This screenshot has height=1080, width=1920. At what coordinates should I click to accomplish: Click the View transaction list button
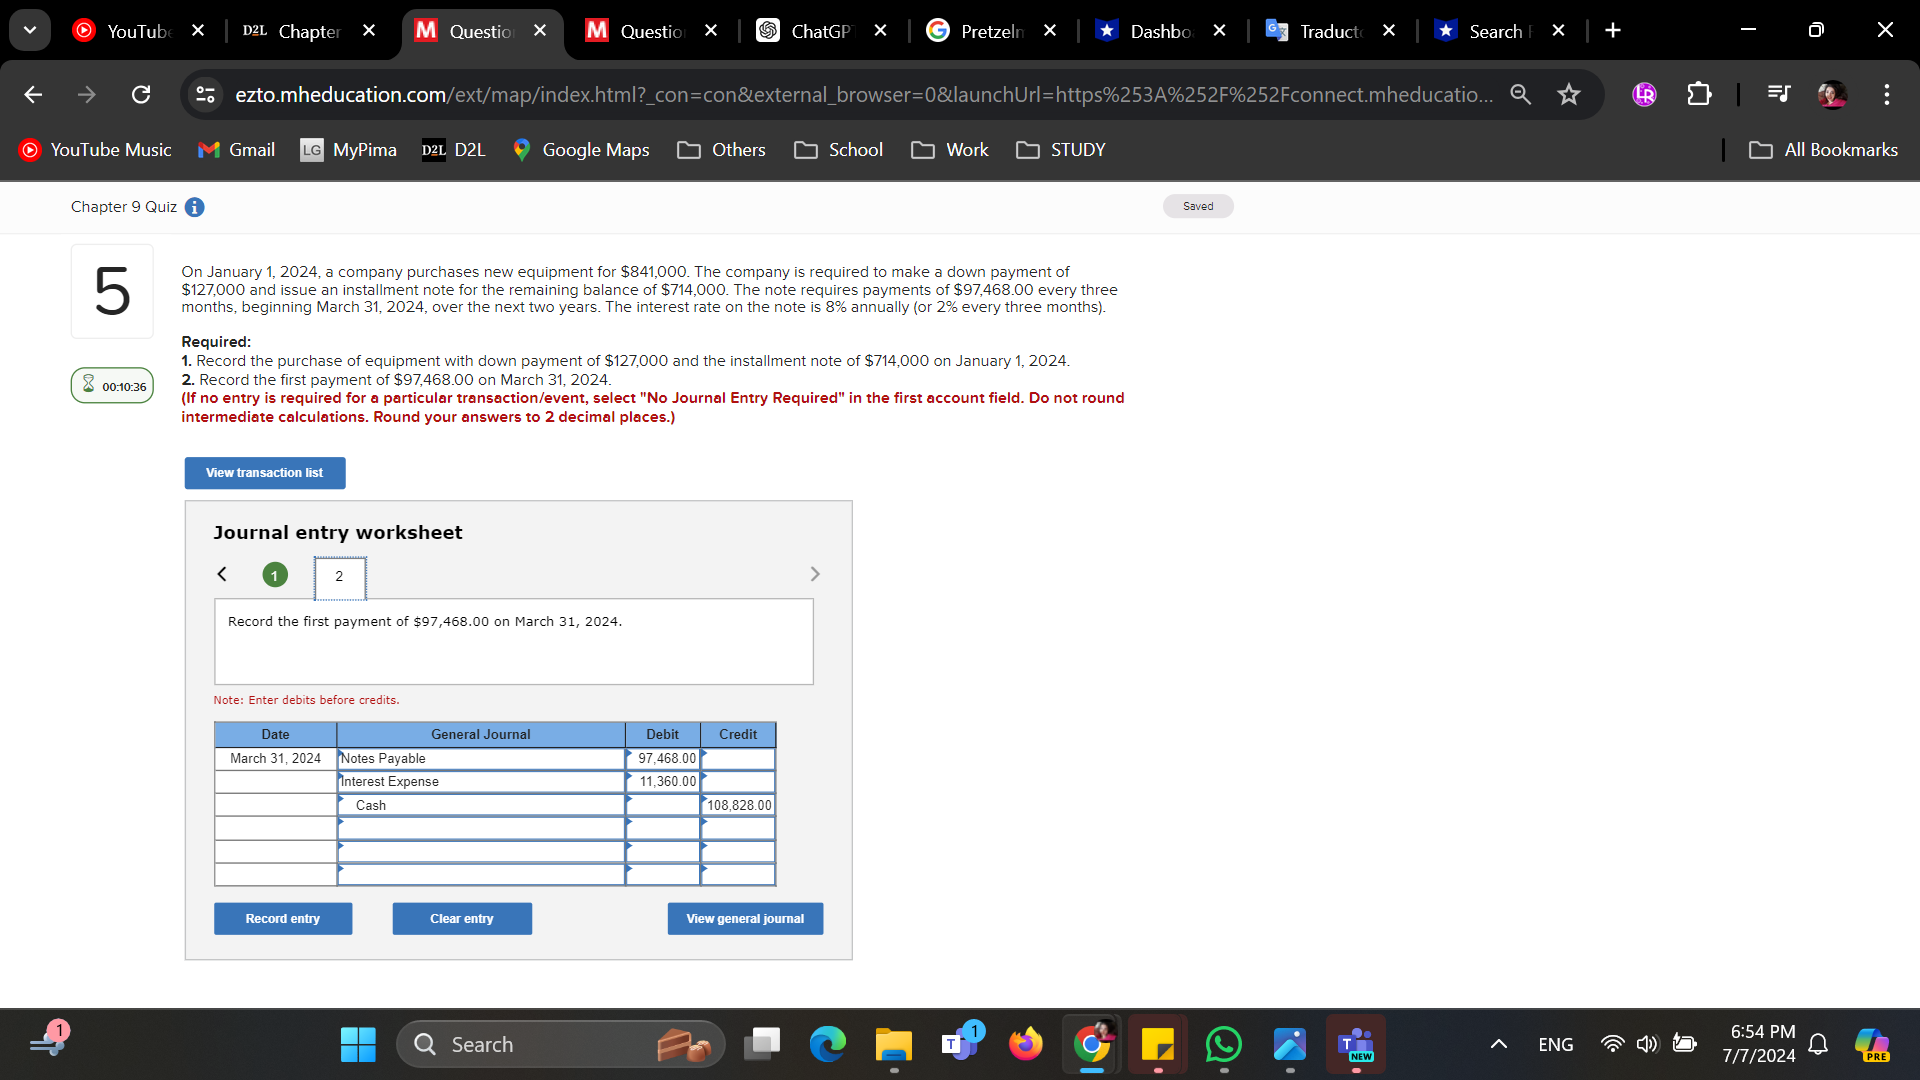point(264,472)
